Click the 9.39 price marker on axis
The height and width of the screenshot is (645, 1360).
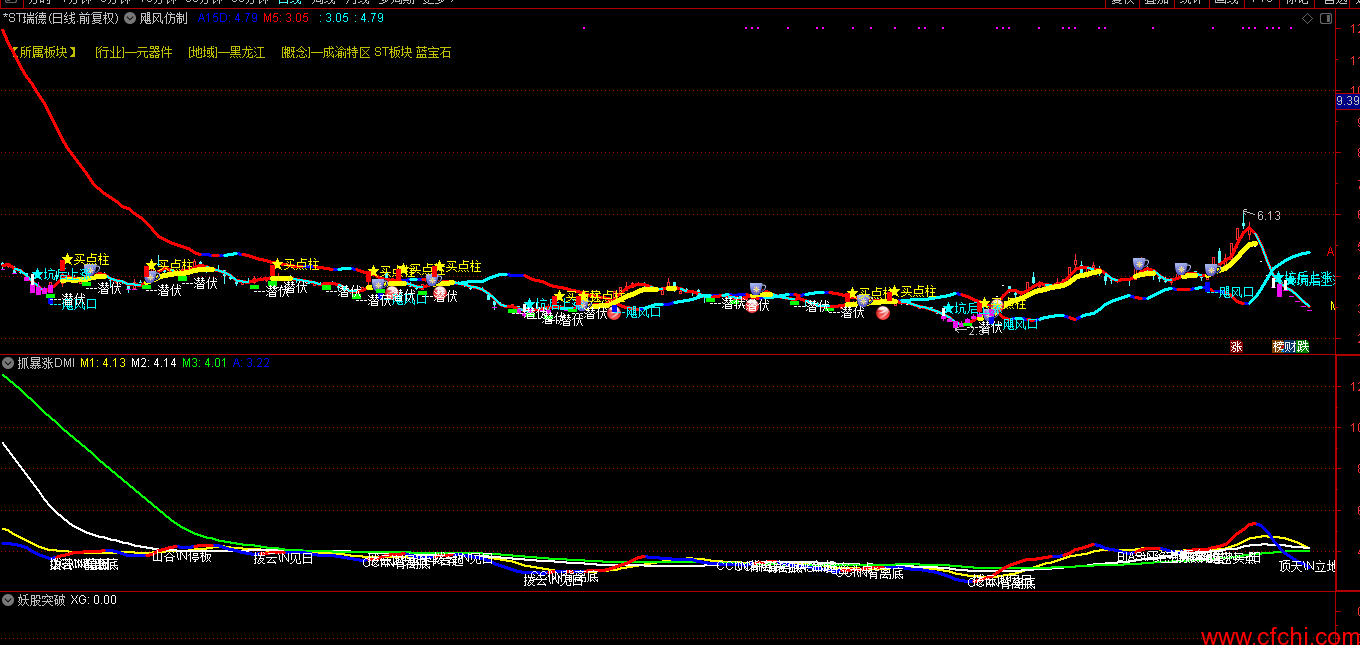pyautogui.click(x=1348, y=101)
